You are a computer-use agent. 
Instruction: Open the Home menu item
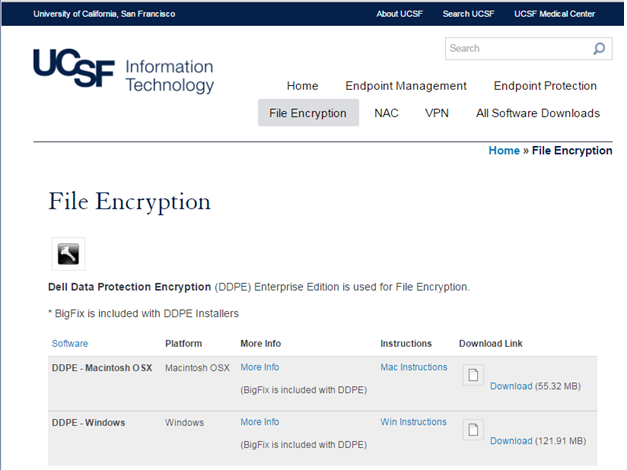[302, 86]
